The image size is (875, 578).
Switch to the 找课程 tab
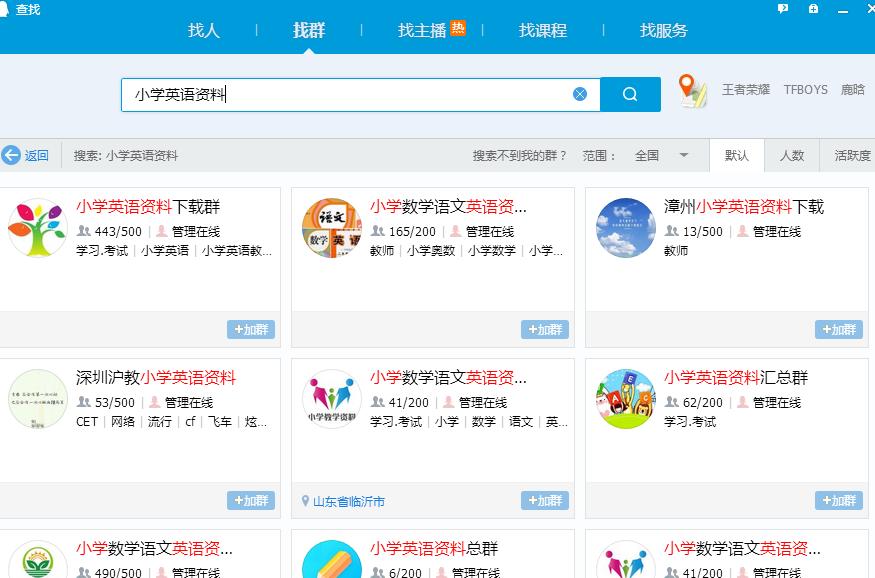pos(545,30)
